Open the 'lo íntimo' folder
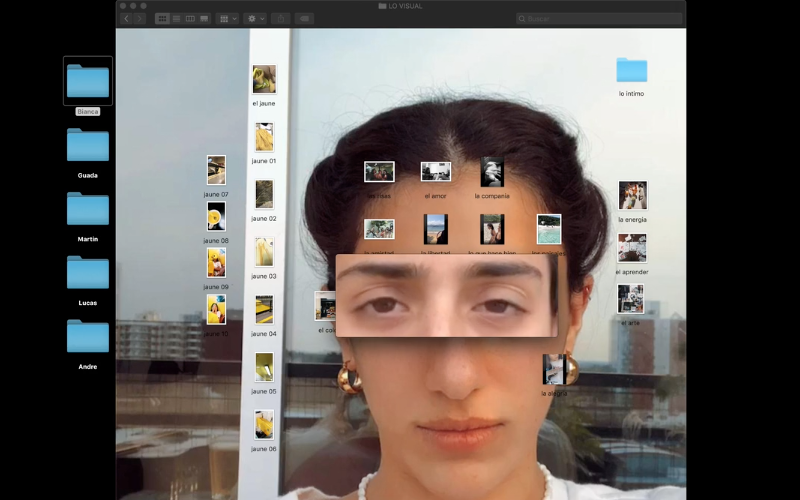 pyautogui.click(x=631, y=70)
